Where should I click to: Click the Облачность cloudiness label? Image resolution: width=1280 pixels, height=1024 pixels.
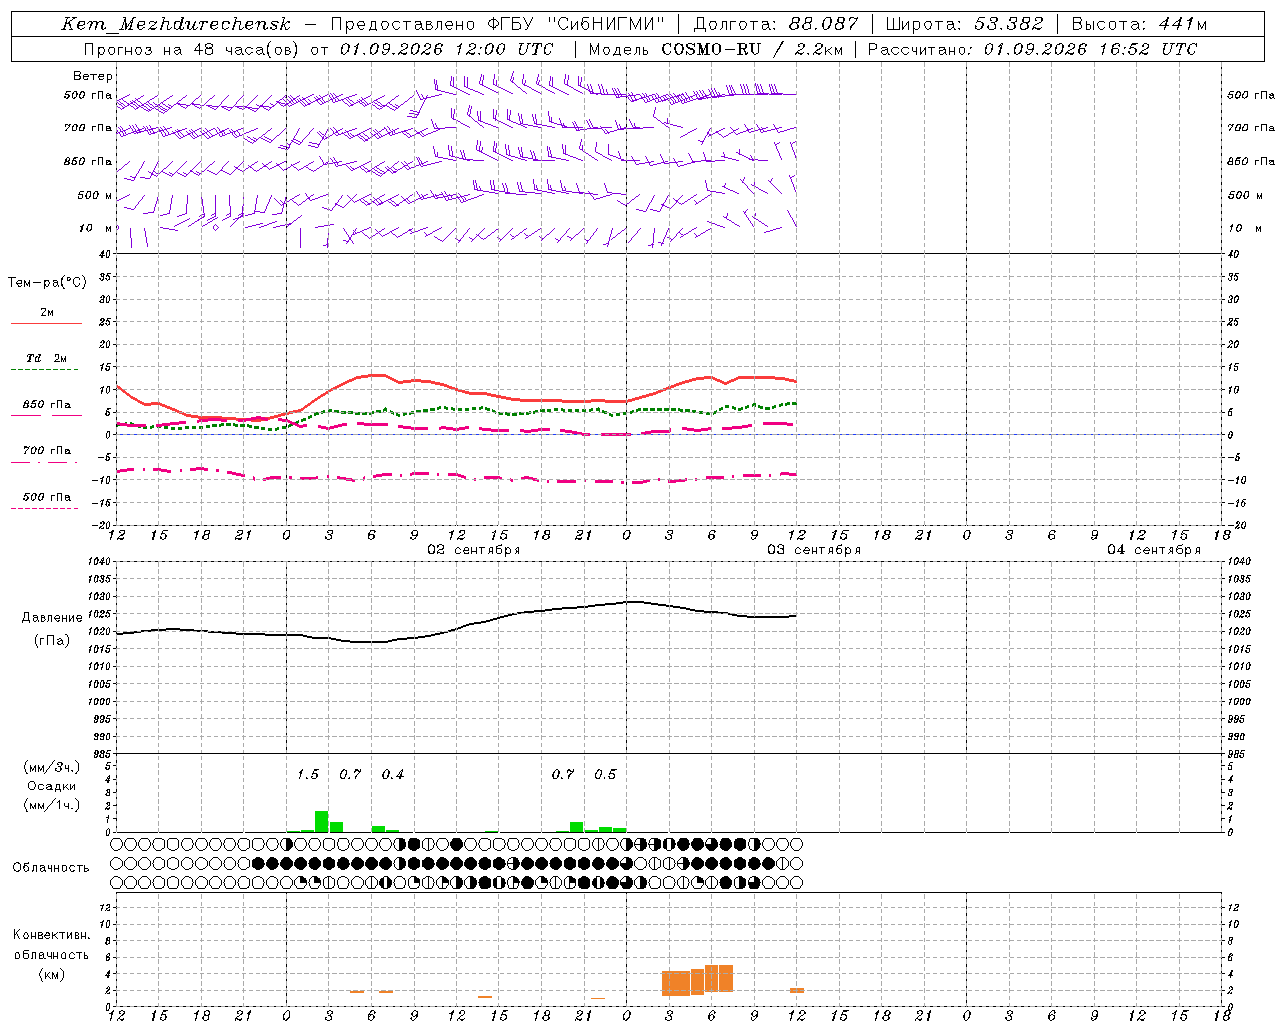point(51,867)
